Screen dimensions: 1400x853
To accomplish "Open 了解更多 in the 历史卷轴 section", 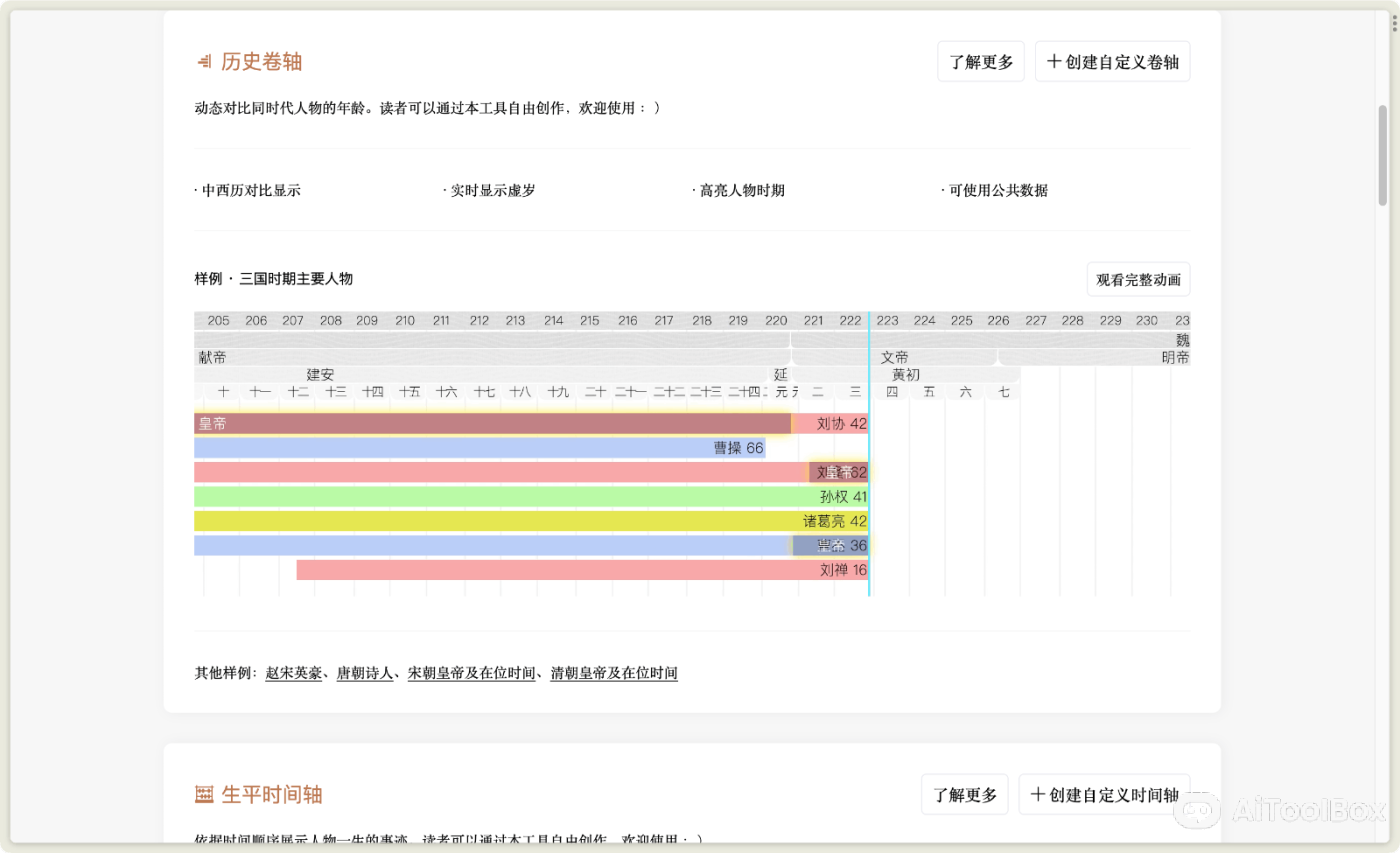I will (x=980, y=61).
